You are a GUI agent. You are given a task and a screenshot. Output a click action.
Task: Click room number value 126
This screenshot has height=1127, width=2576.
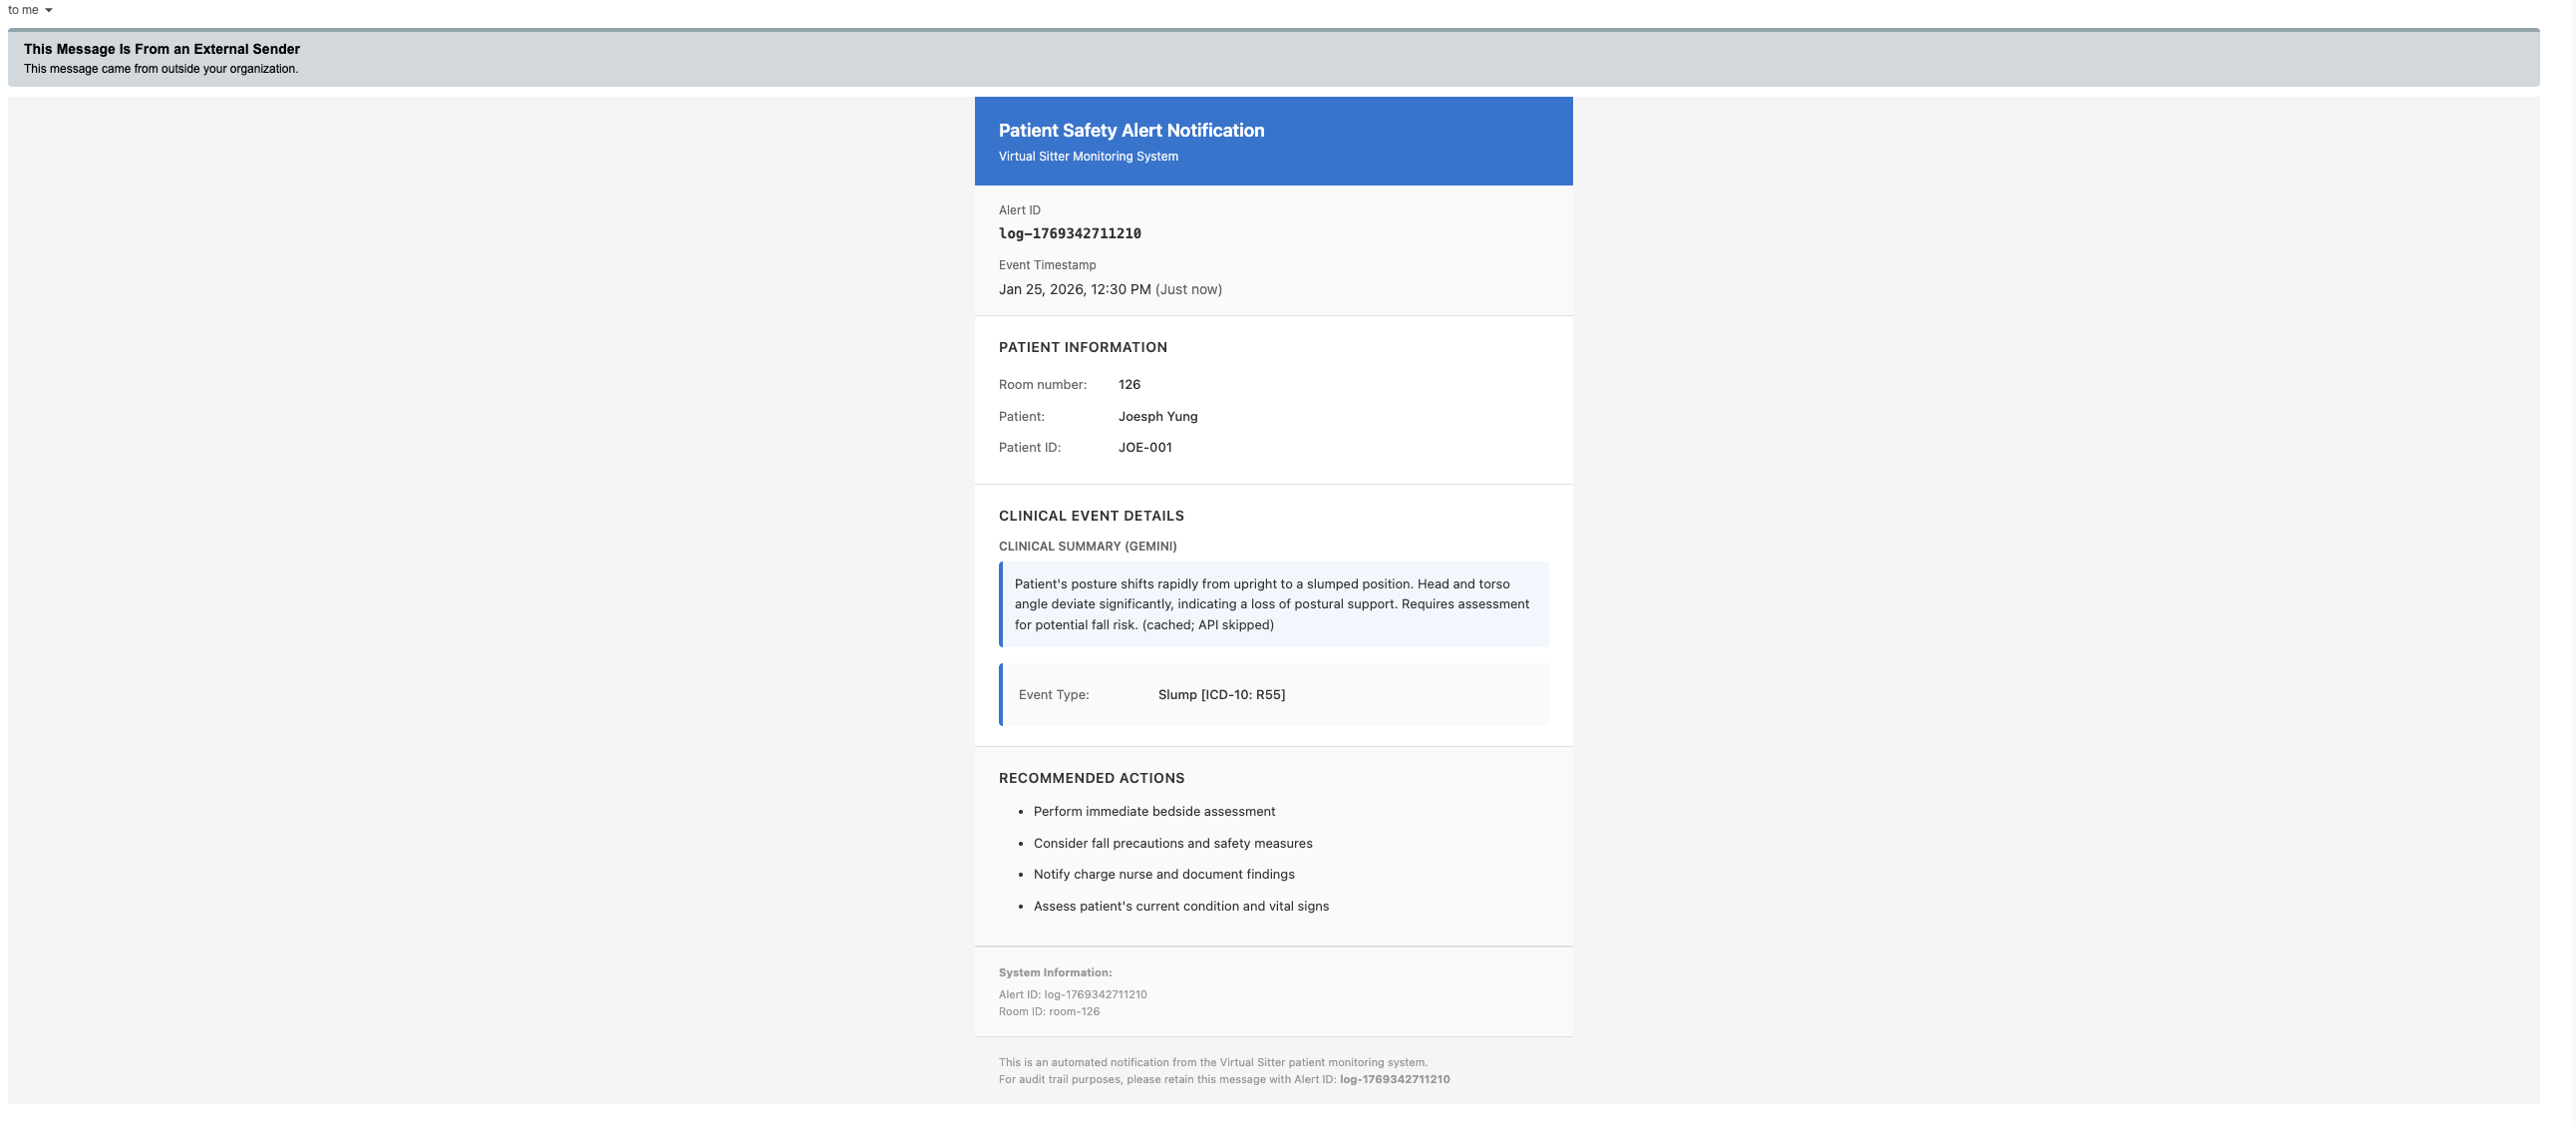[x=1129, y=384]
